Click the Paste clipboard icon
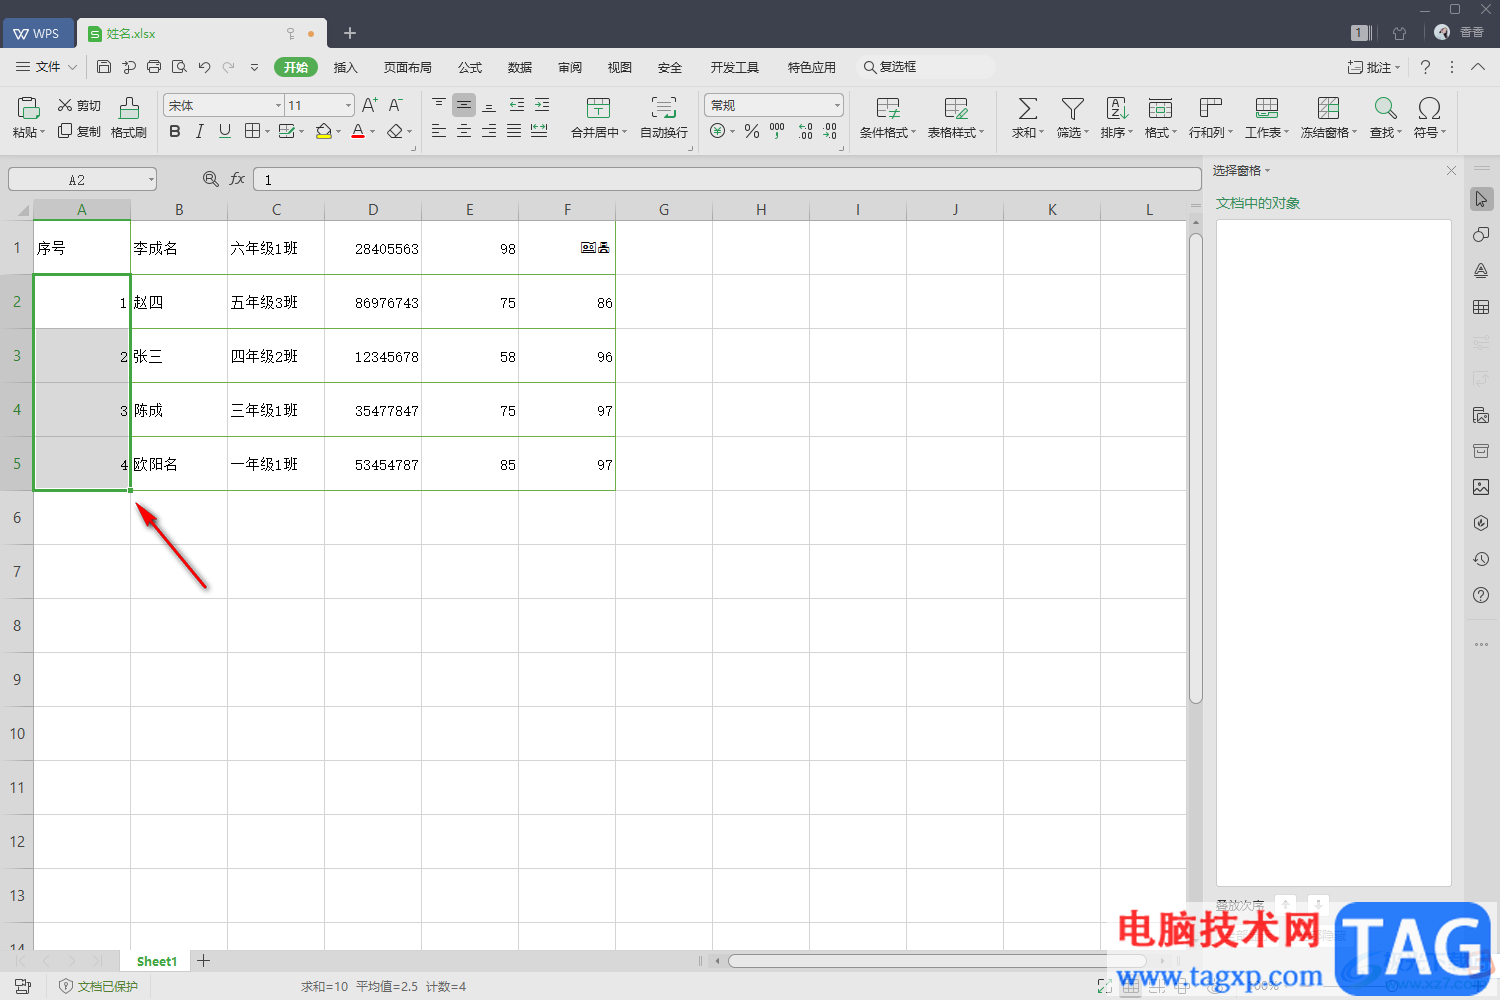Viewport: 1500px width, 1000px height. pyautogui.click(x=28, y=108)
